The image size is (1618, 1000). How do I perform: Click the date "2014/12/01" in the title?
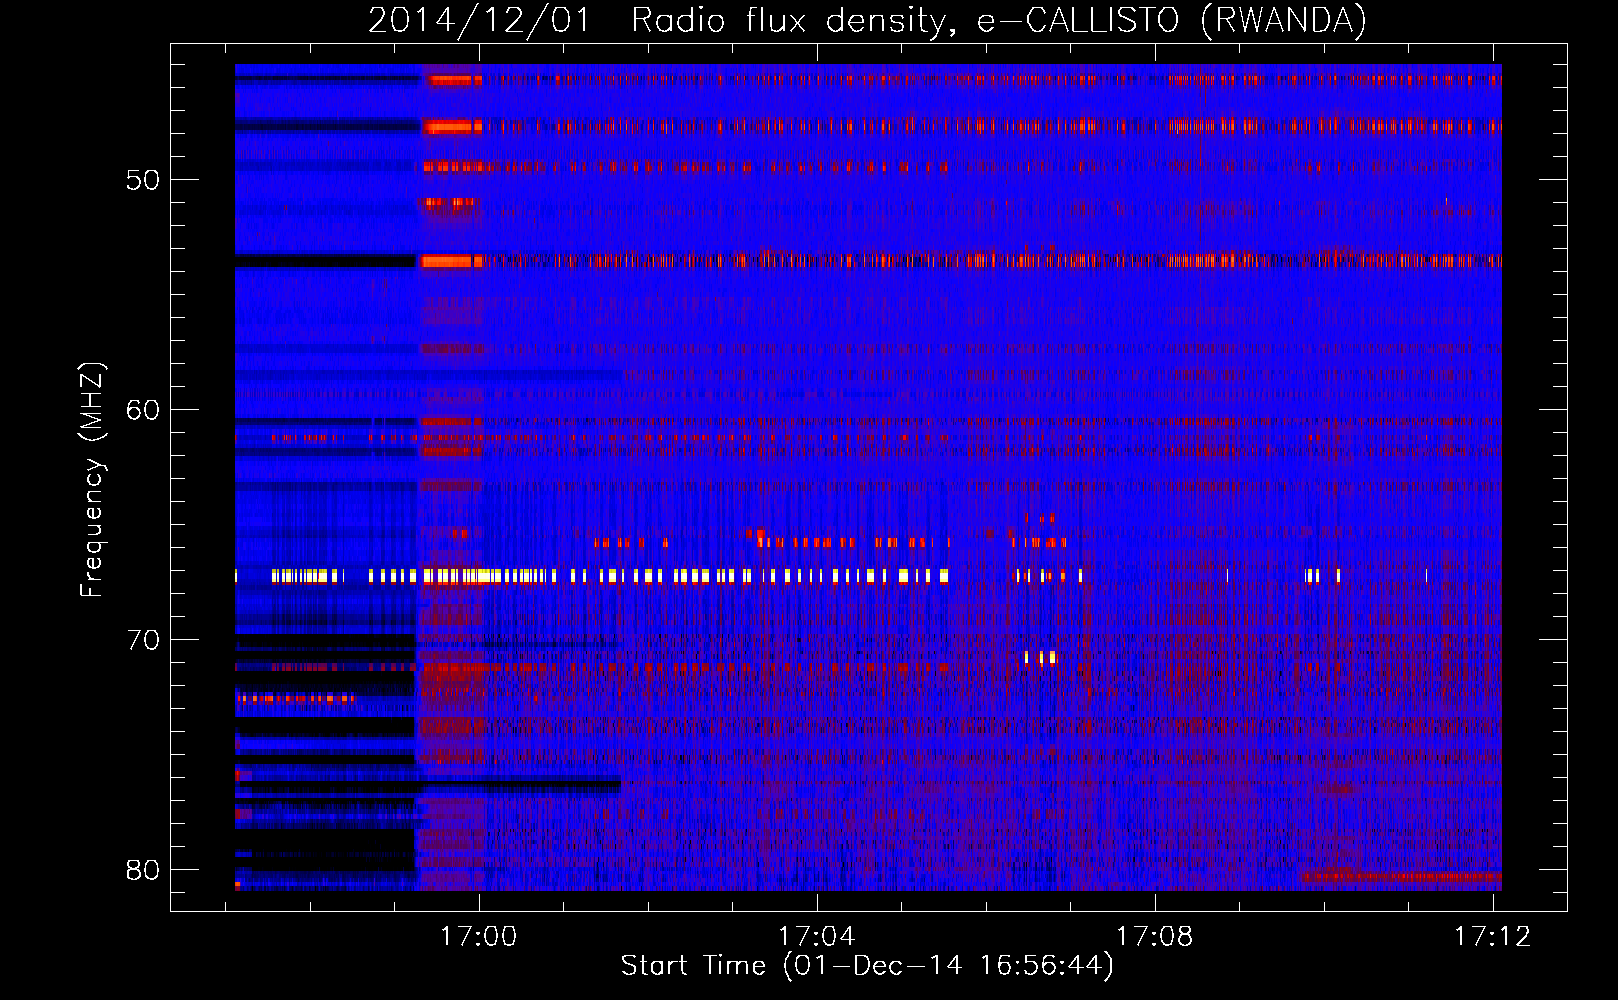480,20
